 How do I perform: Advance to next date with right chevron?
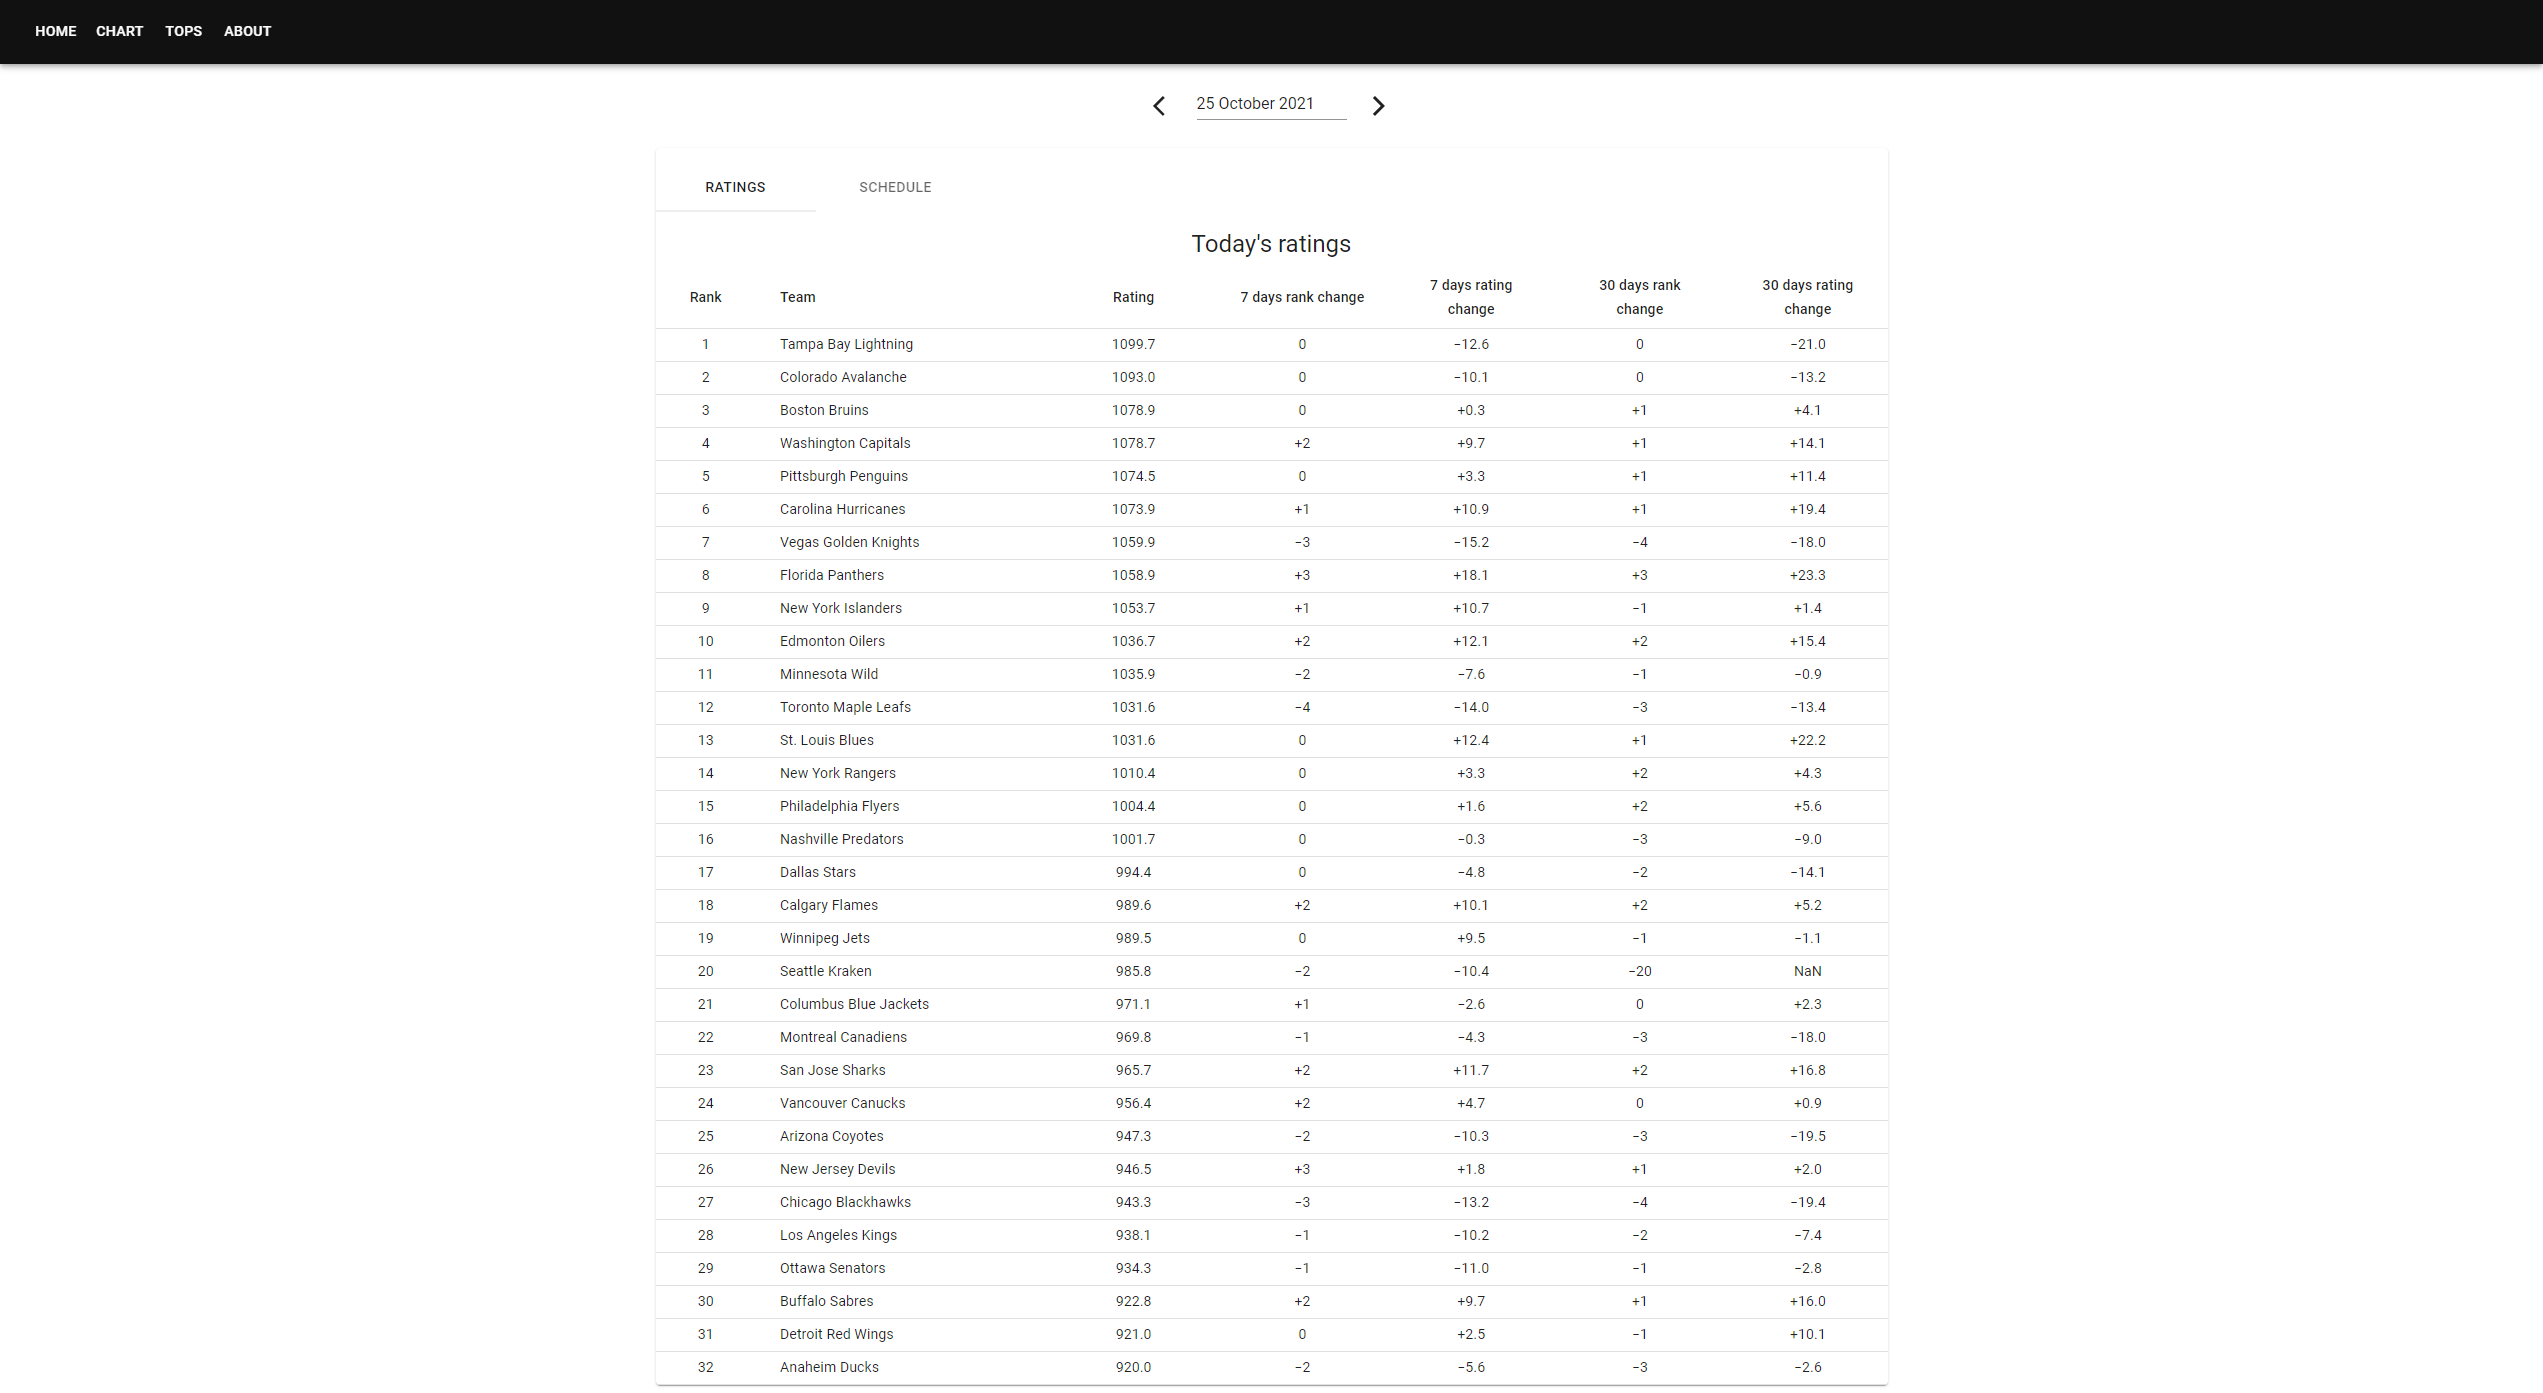1378,106
